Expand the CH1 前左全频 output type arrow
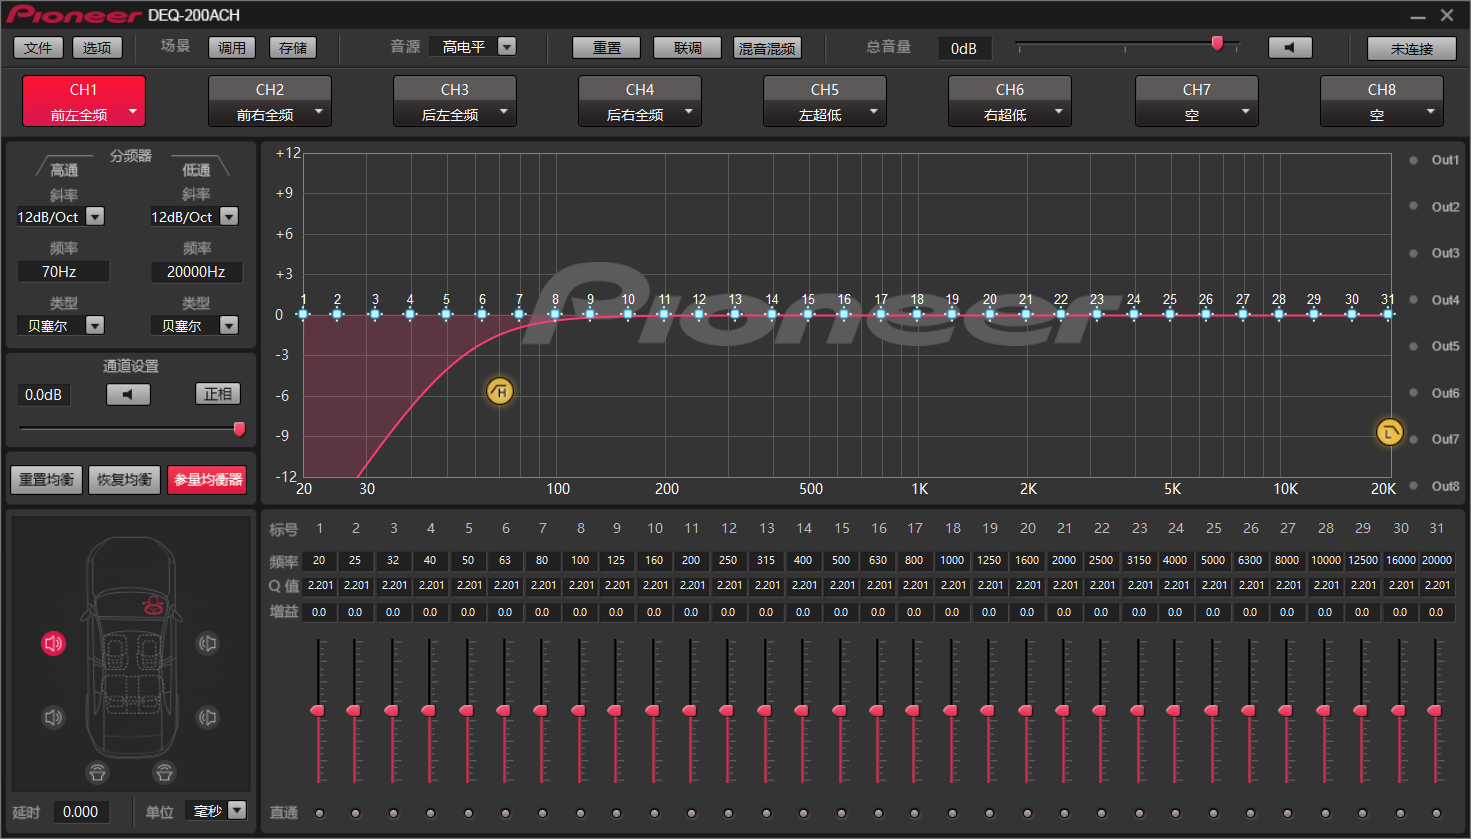 point(133,113)
